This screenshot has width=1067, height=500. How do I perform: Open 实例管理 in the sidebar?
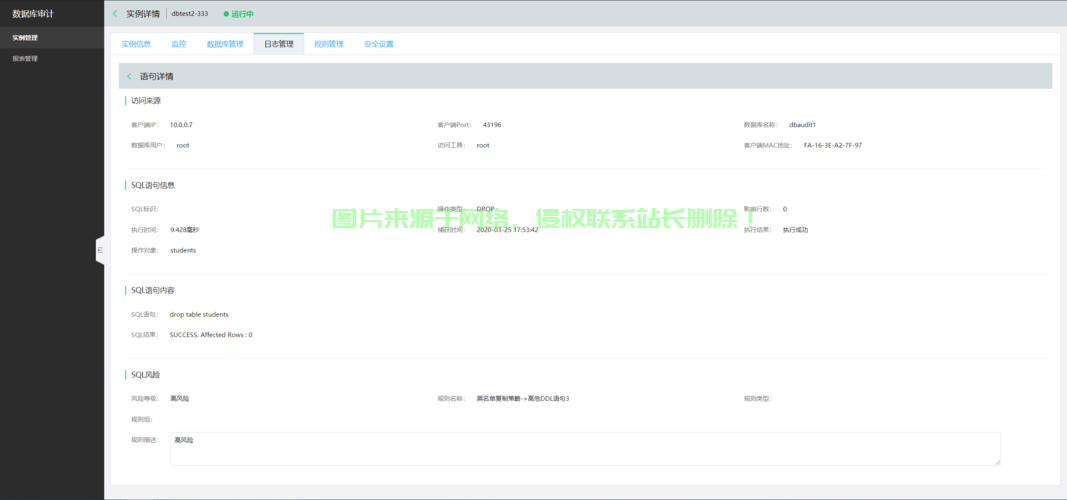[25, 38]
